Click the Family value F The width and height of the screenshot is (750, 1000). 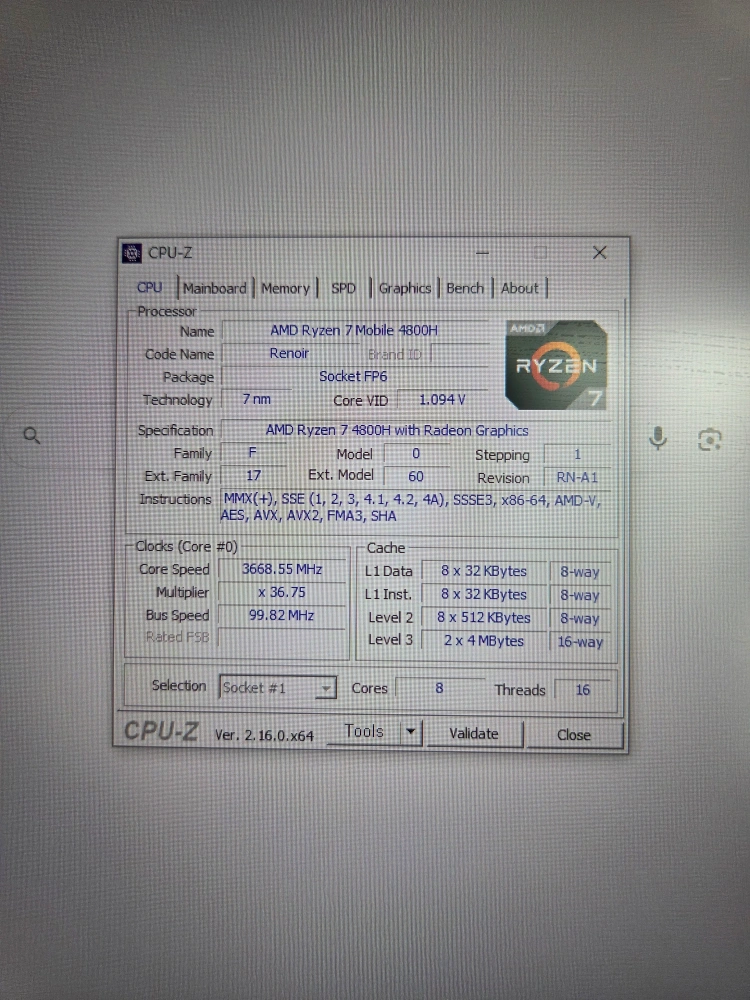coord(253,453)
